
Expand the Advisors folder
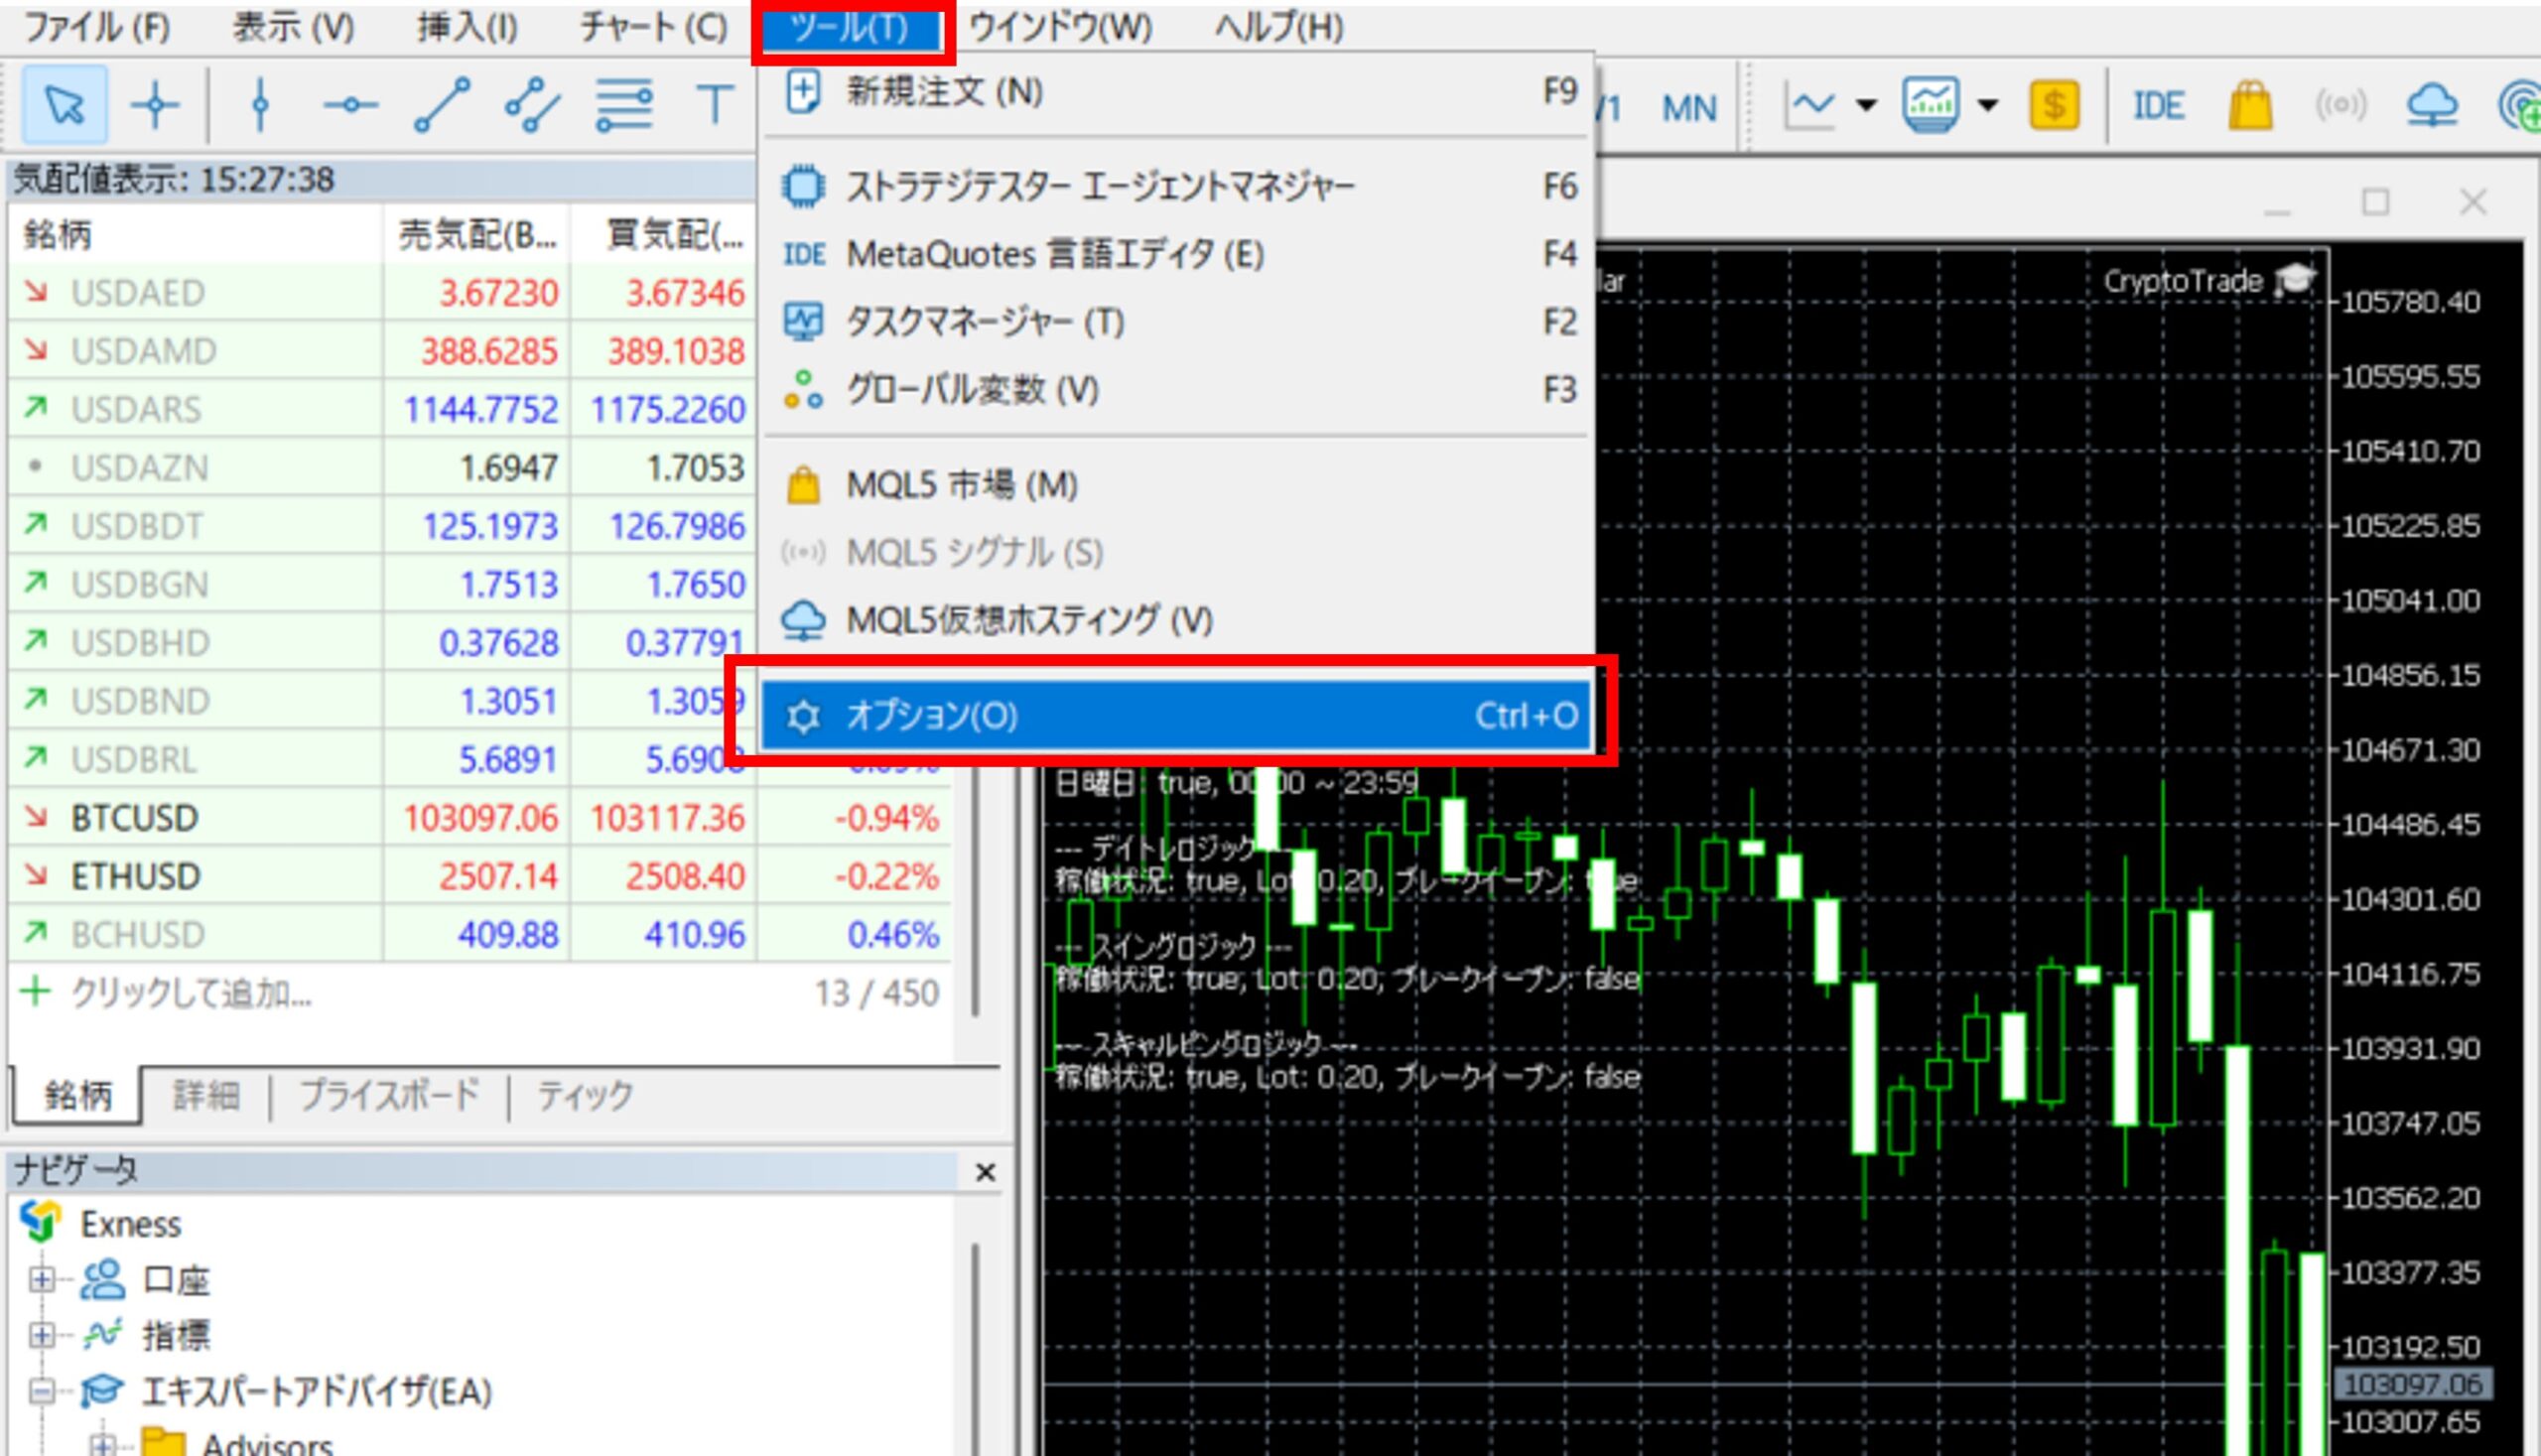101,1444
